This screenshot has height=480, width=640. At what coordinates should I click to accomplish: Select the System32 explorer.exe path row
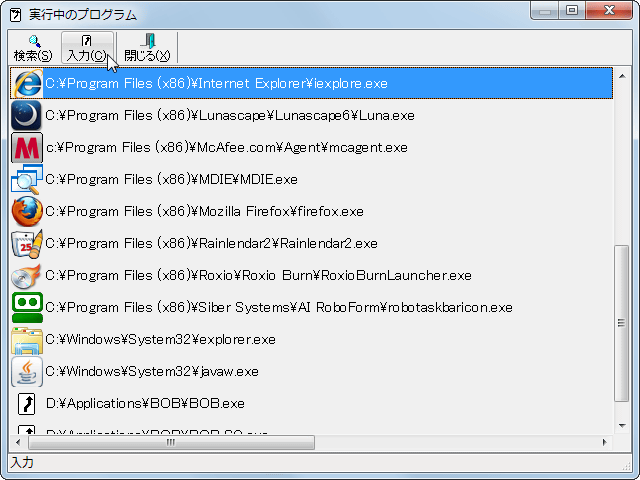[x=311, y=339]
